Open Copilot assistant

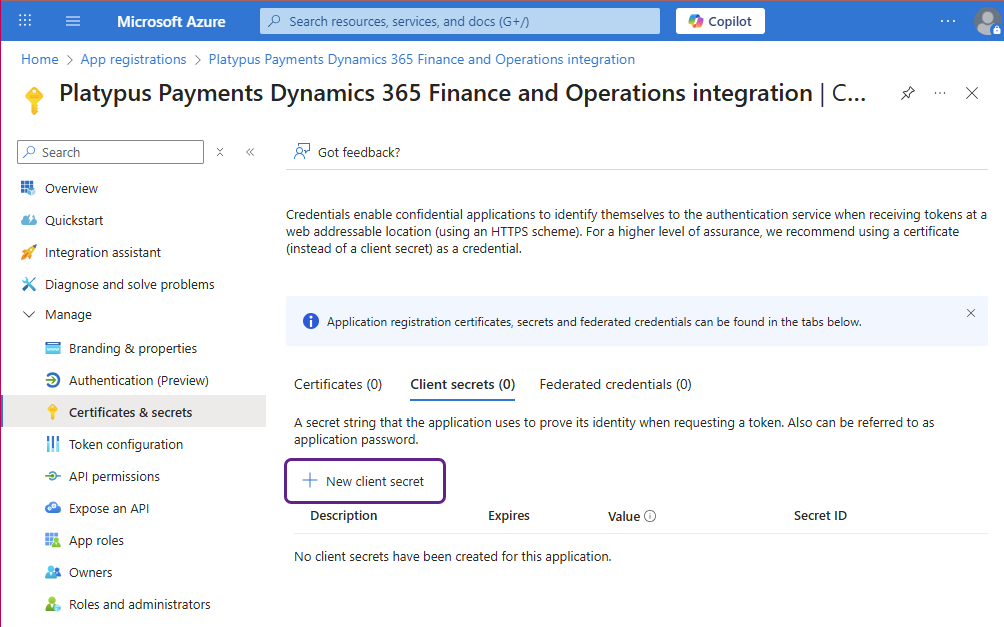(x=720, y=21)
